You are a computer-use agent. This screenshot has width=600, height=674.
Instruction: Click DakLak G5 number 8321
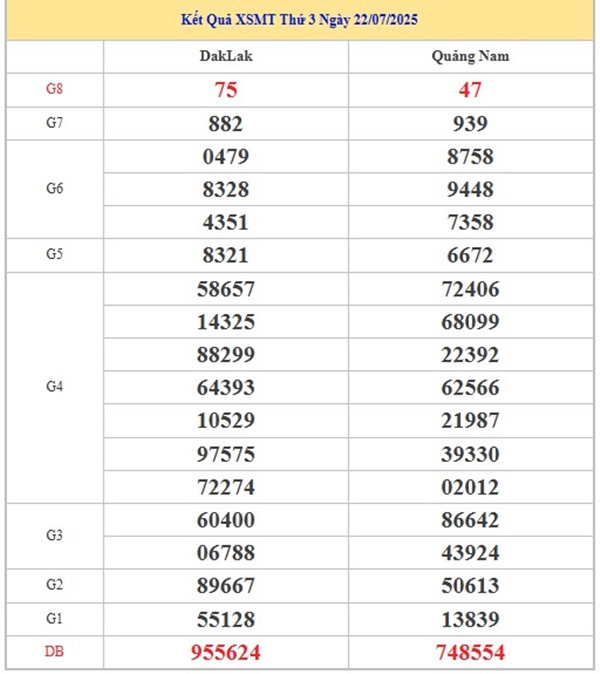point(226,255)
